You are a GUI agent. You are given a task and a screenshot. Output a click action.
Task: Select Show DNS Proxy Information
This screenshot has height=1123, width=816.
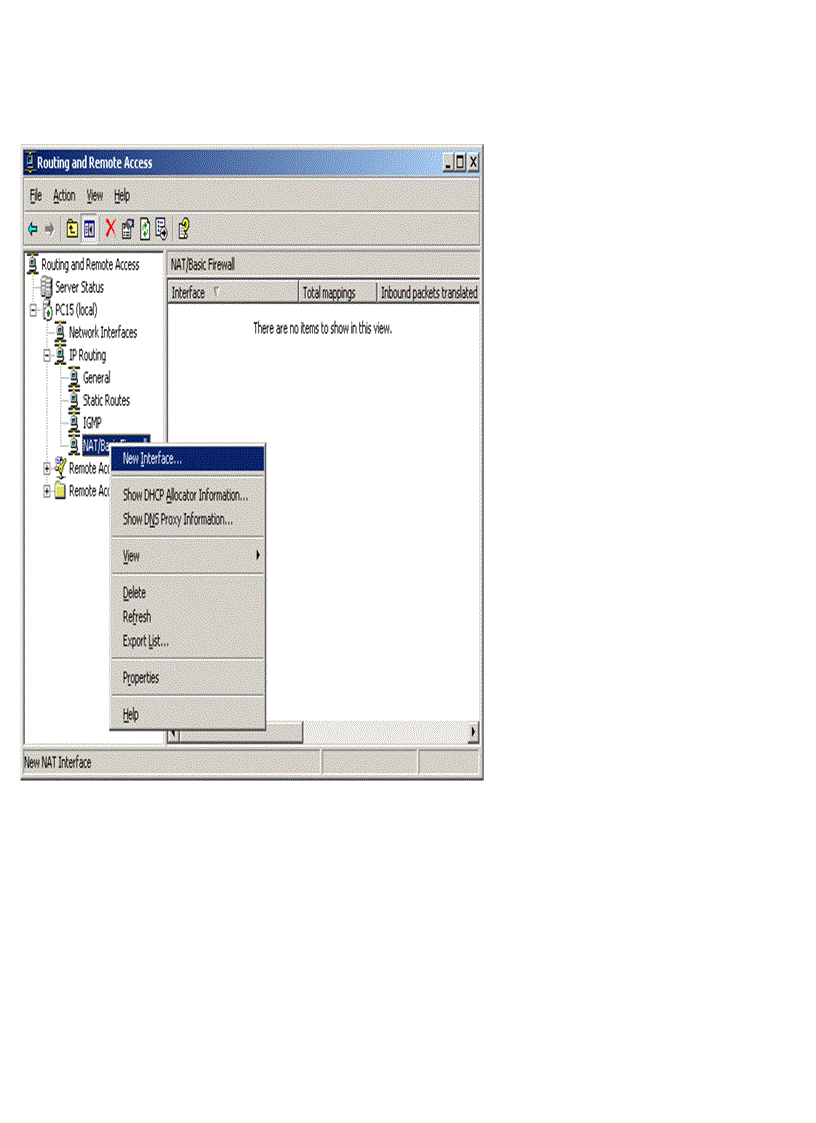pyautogui.click(x=177, y=519)
